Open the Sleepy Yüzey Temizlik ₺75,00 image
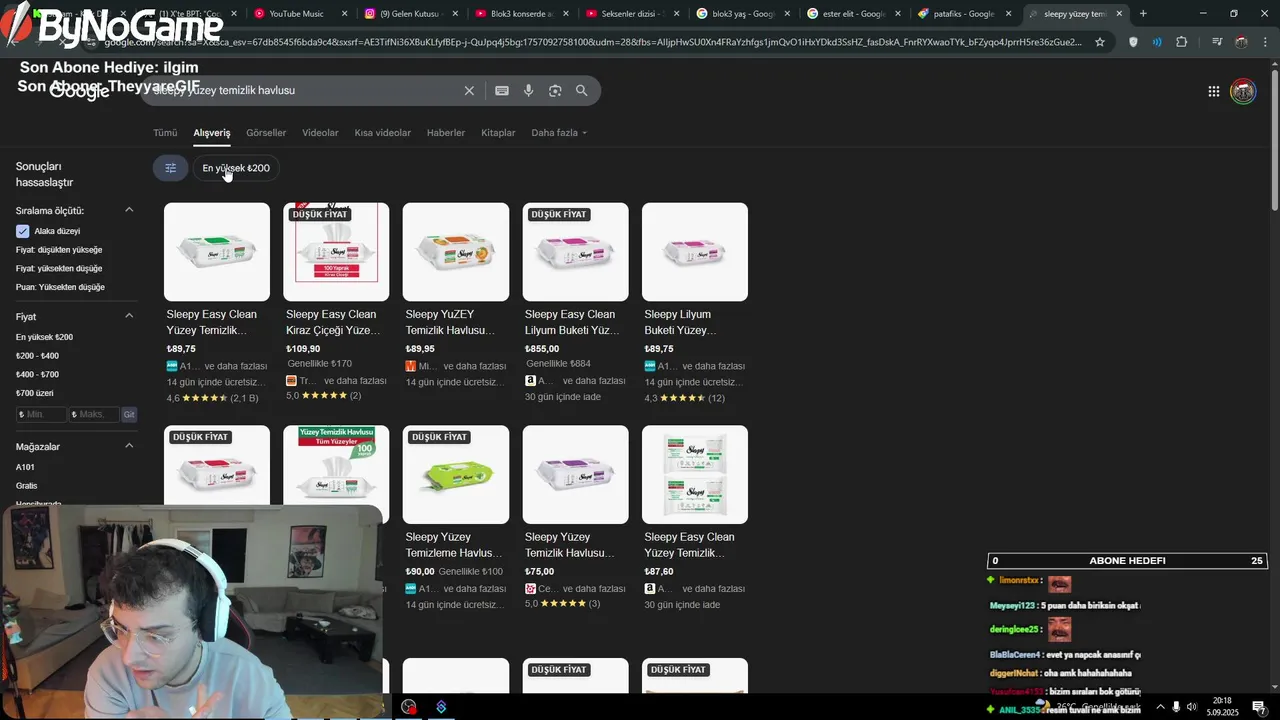 pos(575,475)
